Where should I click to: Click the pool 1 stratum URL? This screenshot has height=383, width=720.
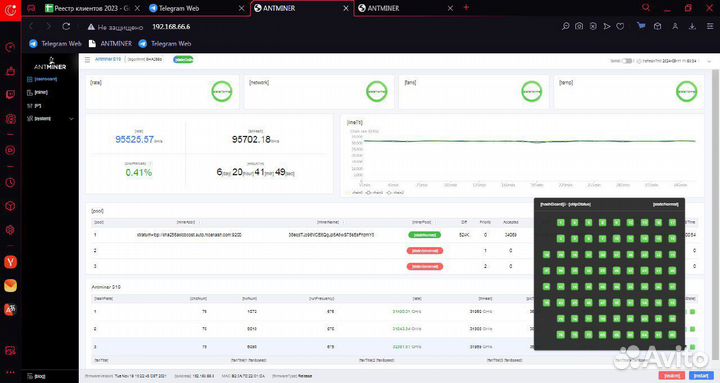(x=189, y=235)
